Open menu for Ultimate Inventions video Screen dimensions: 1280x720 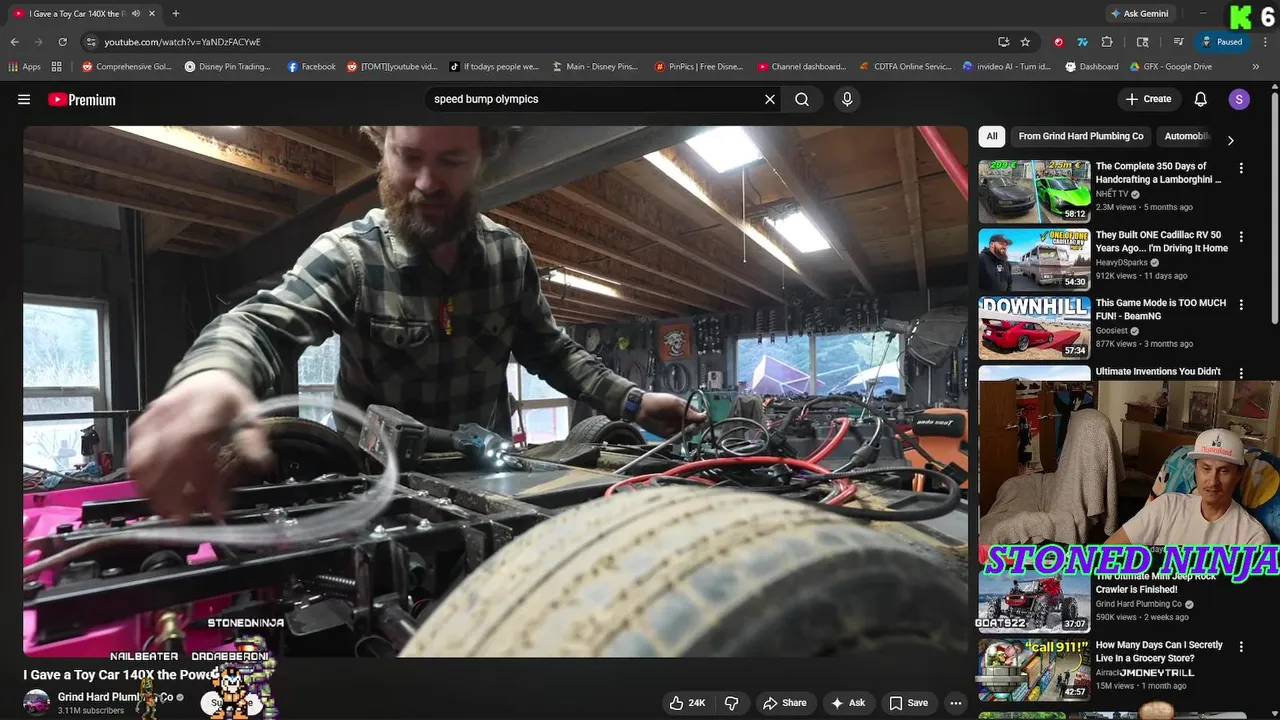(x=1241, y=373)
